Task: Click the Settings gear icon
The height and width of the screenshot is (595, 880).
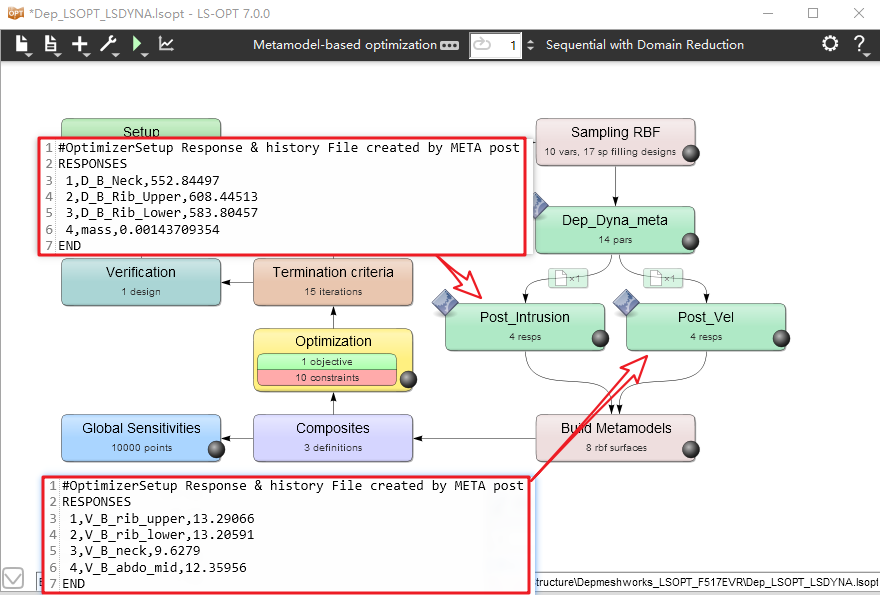Action: [x=829, y=43]
